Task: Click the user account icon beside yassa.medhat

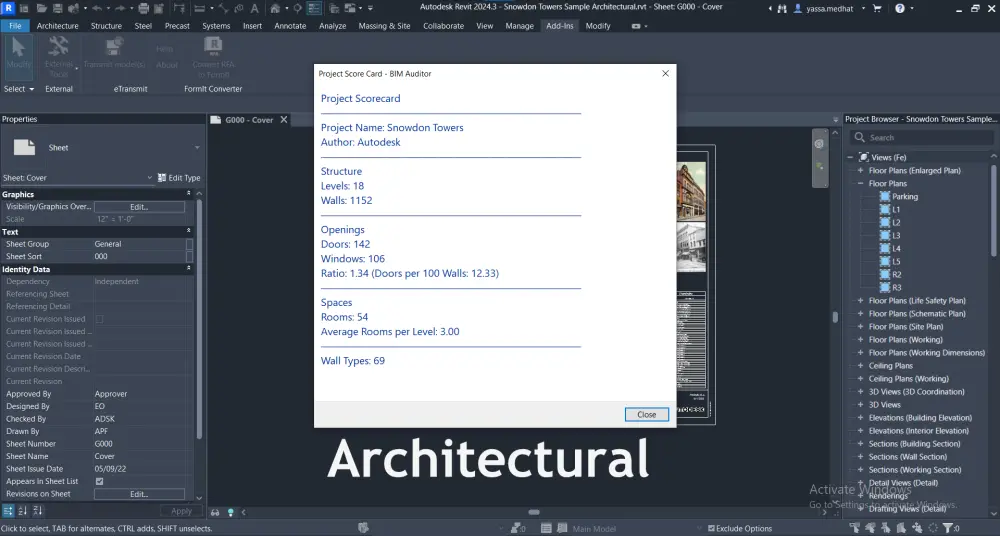Action: [x=797, y=8]
